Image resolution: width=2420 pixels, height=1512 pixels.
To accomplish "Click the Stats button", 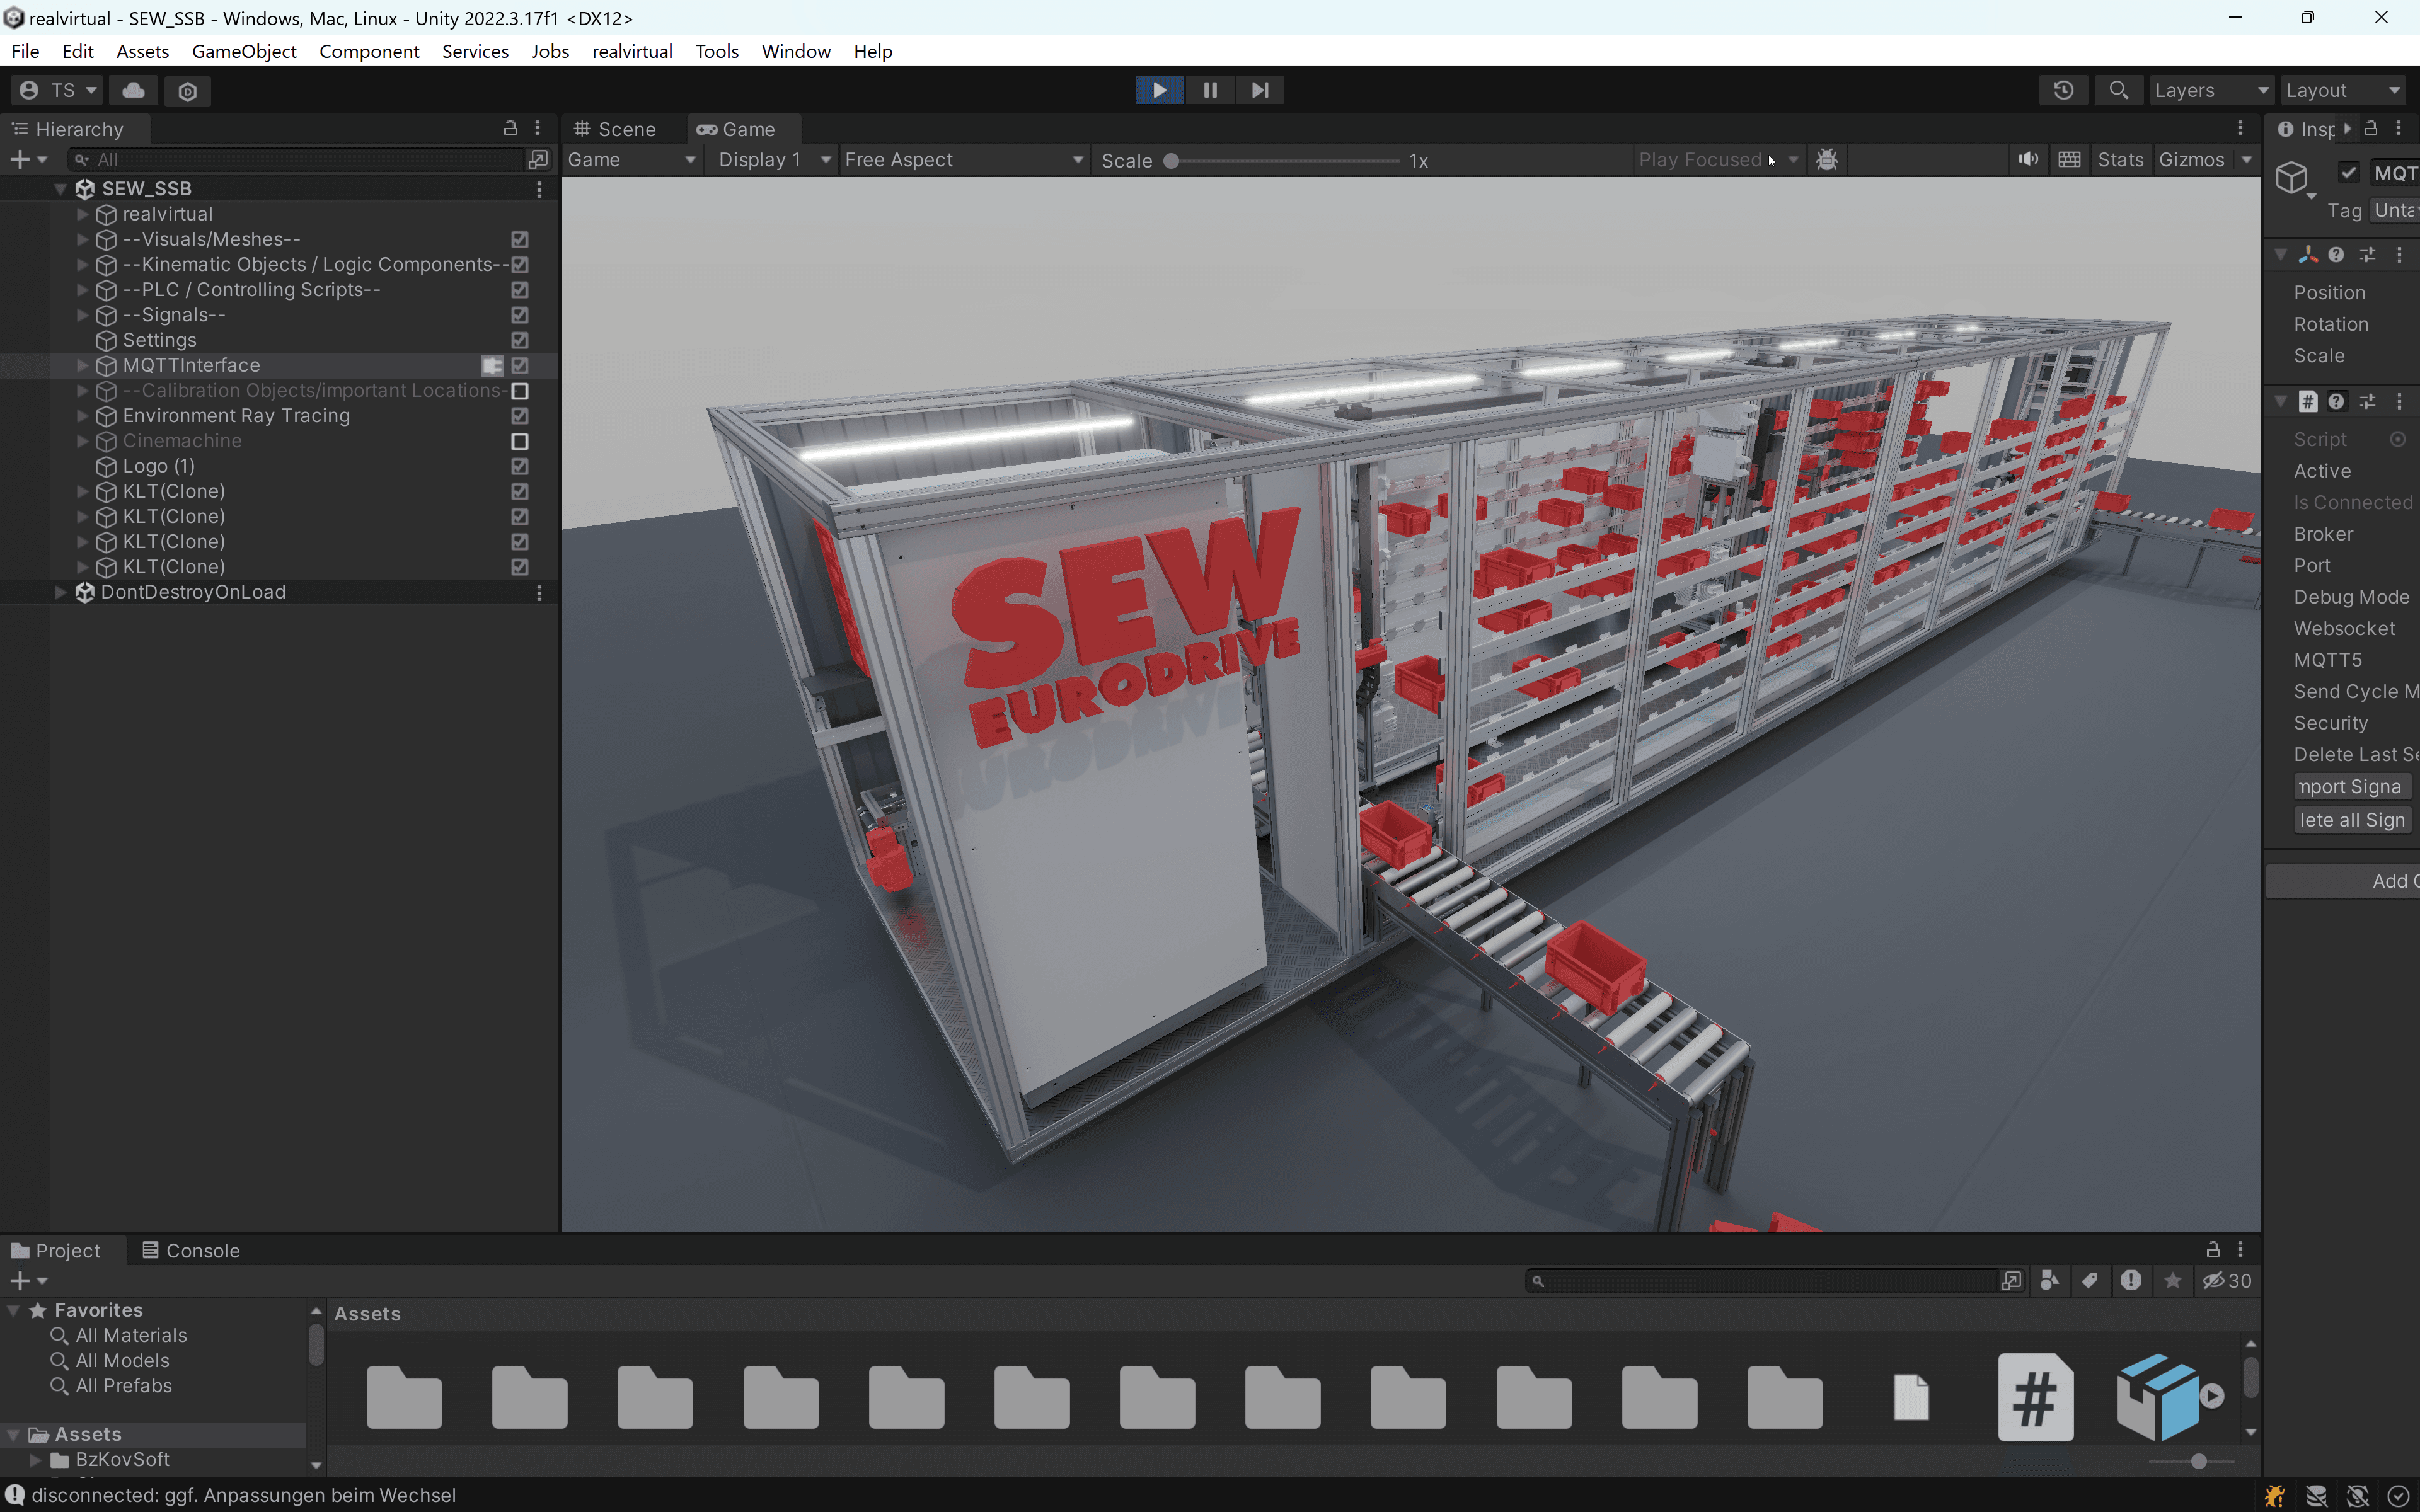I will pyautogui.click(x=2120, y=160).
